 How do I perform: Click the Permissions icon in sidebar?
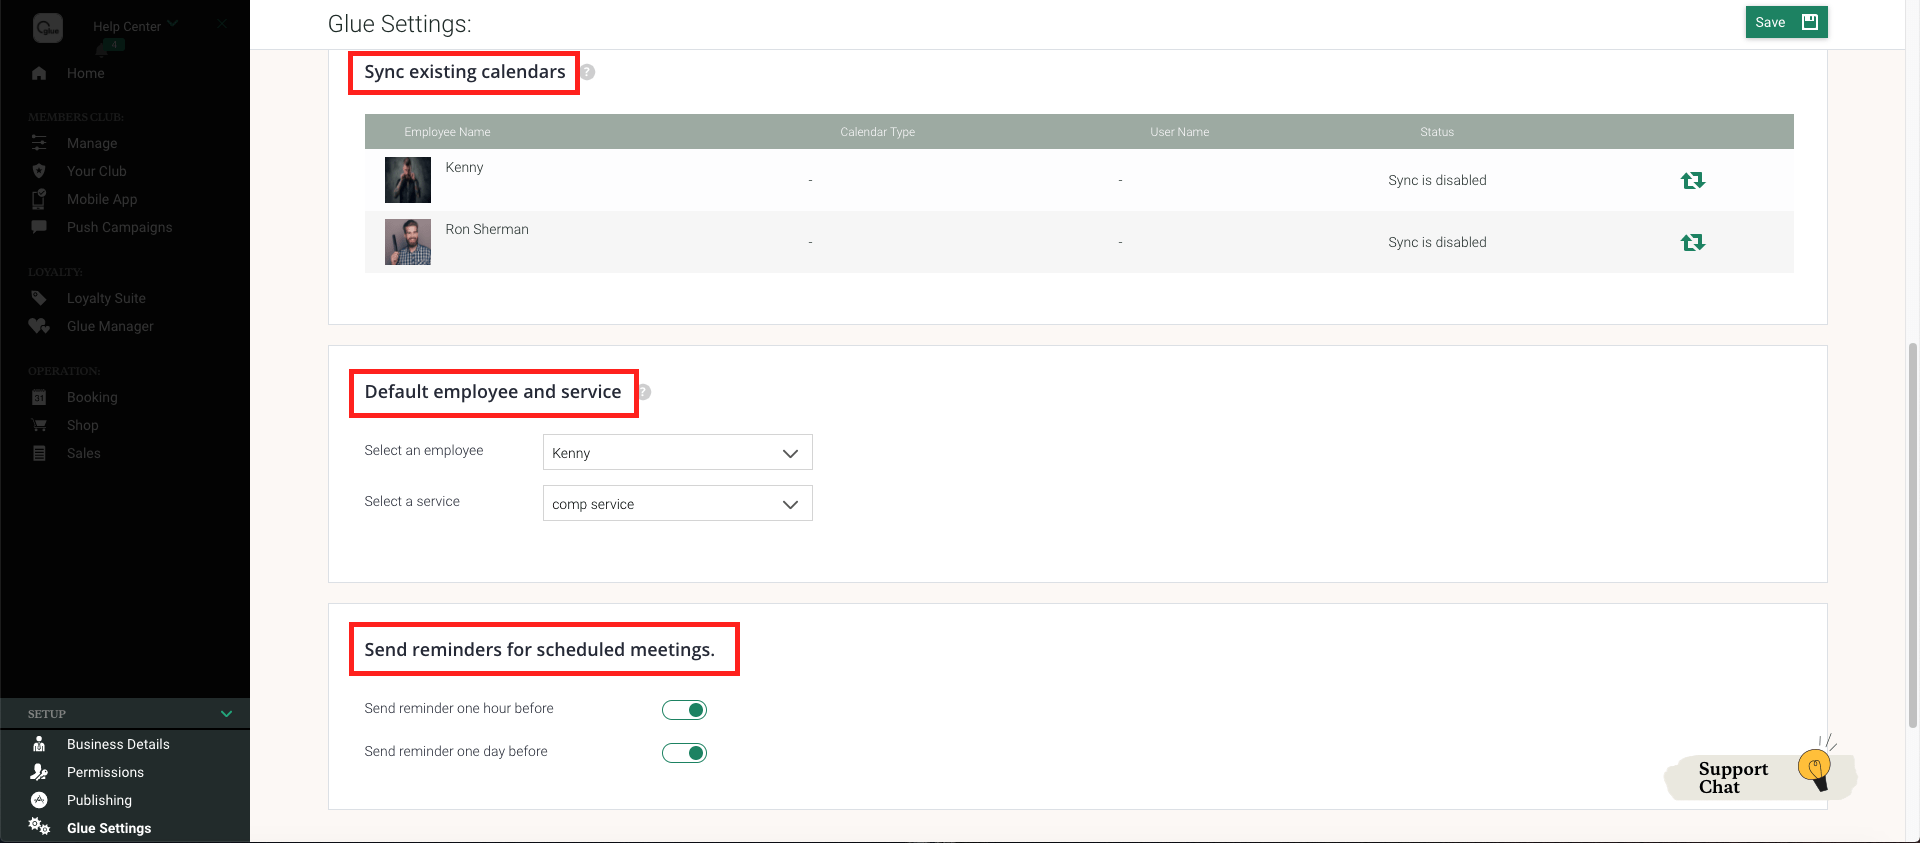pos(39,772)
